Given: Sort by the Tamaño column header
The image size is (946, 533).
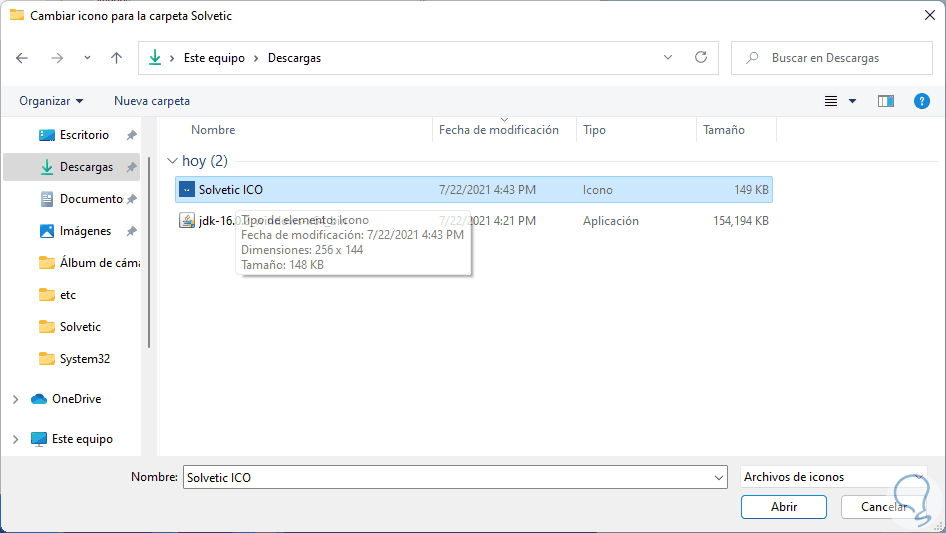Looking at the screenshot, I should [724, 130].
